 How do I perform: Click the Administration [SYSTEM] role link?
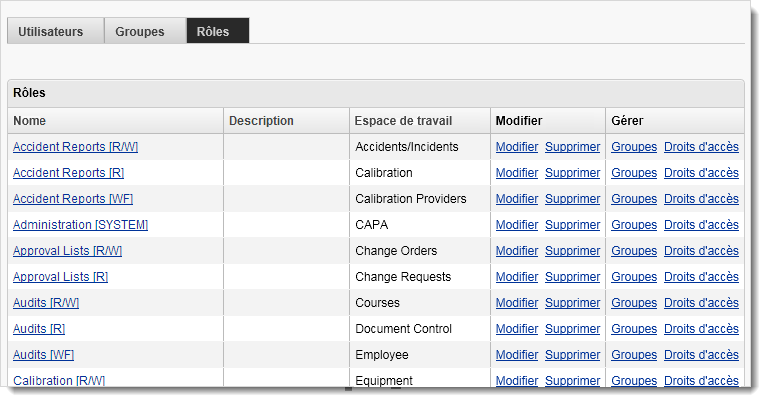pos(80,225)
